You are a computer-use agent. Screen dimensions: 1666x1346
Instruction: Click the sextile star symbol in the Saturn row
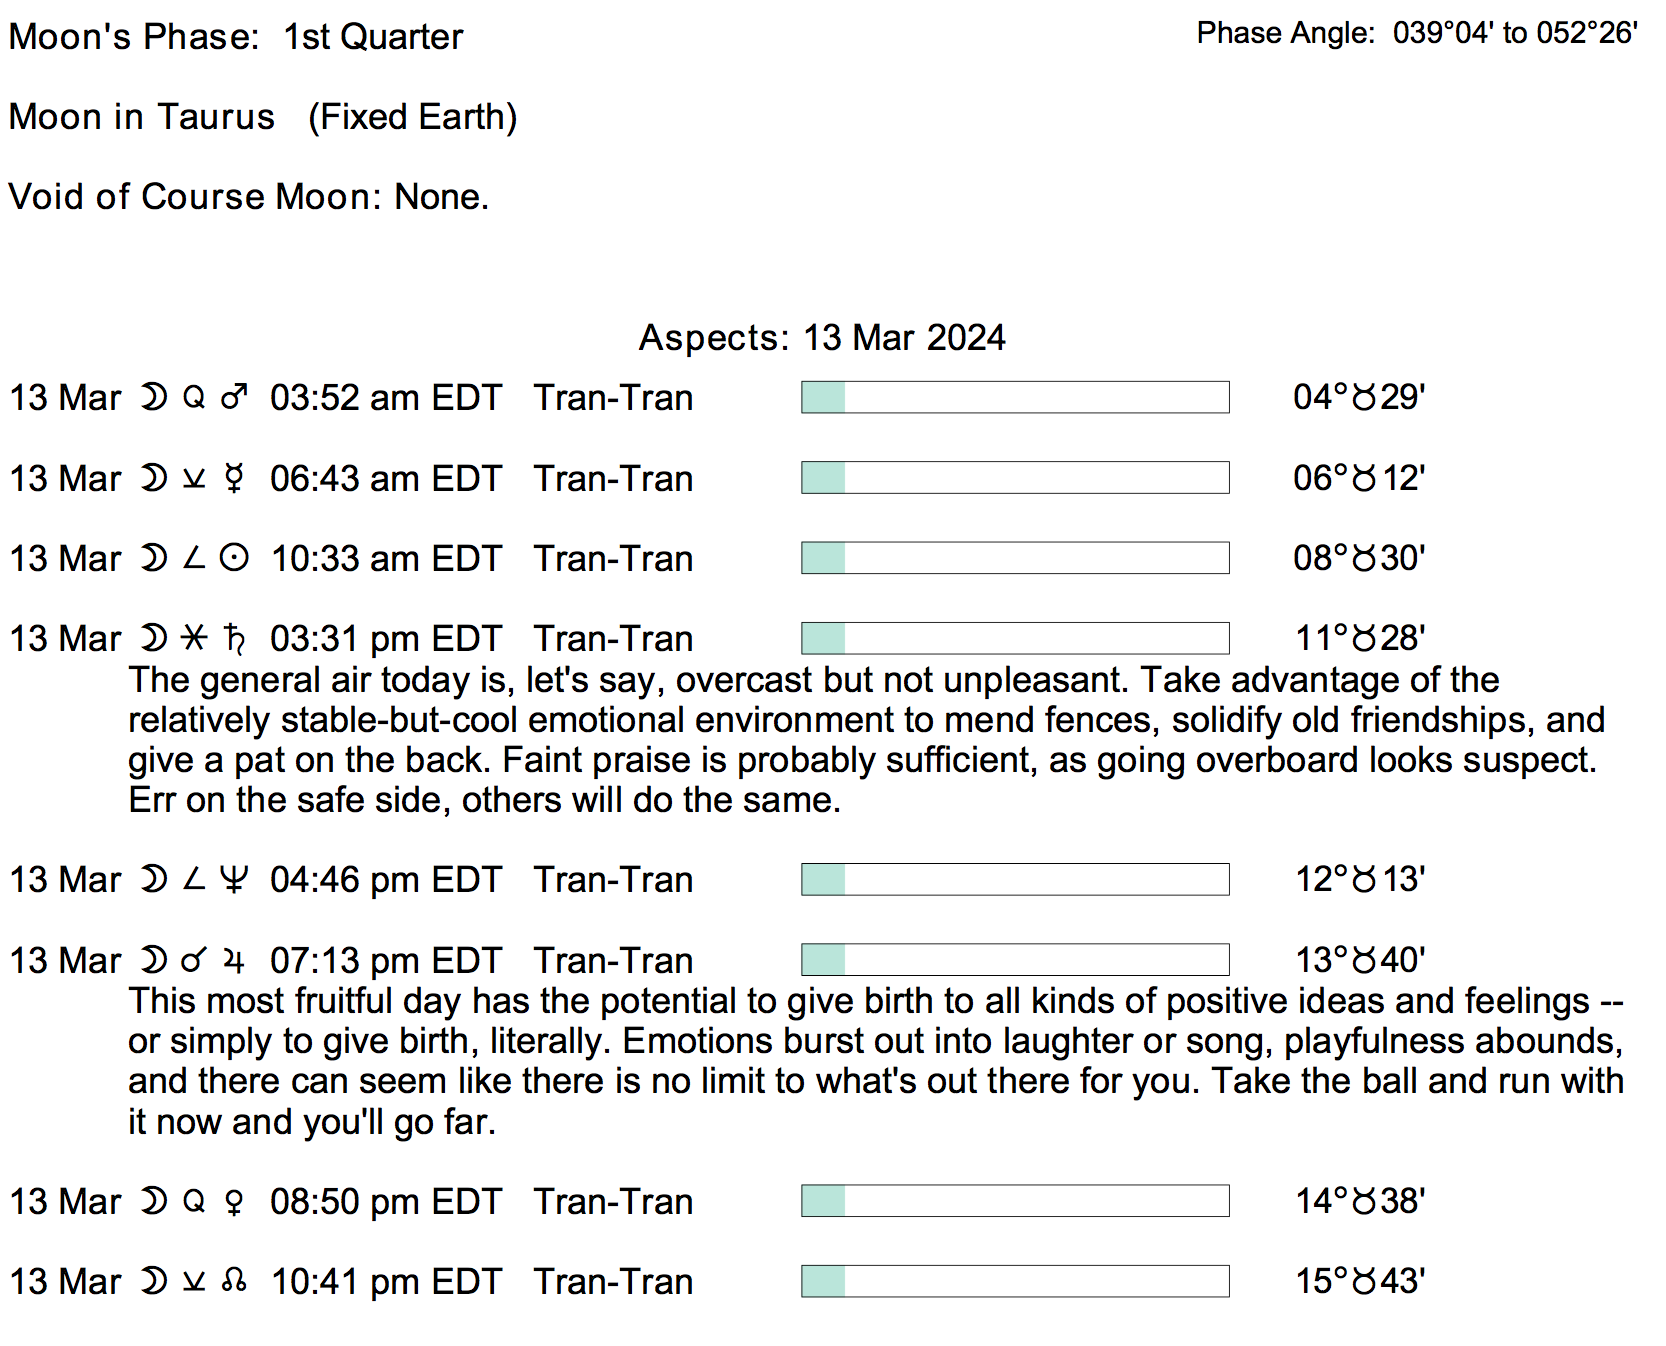(194, 638)
